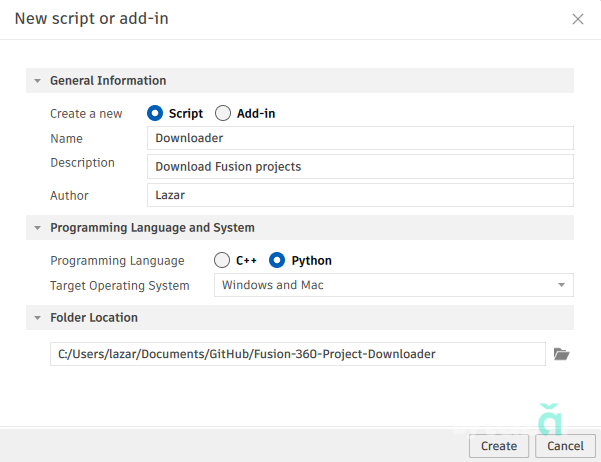Collapse Programming Language and System triangle
This screenshot has width=601, height=462.
point(37,228)
